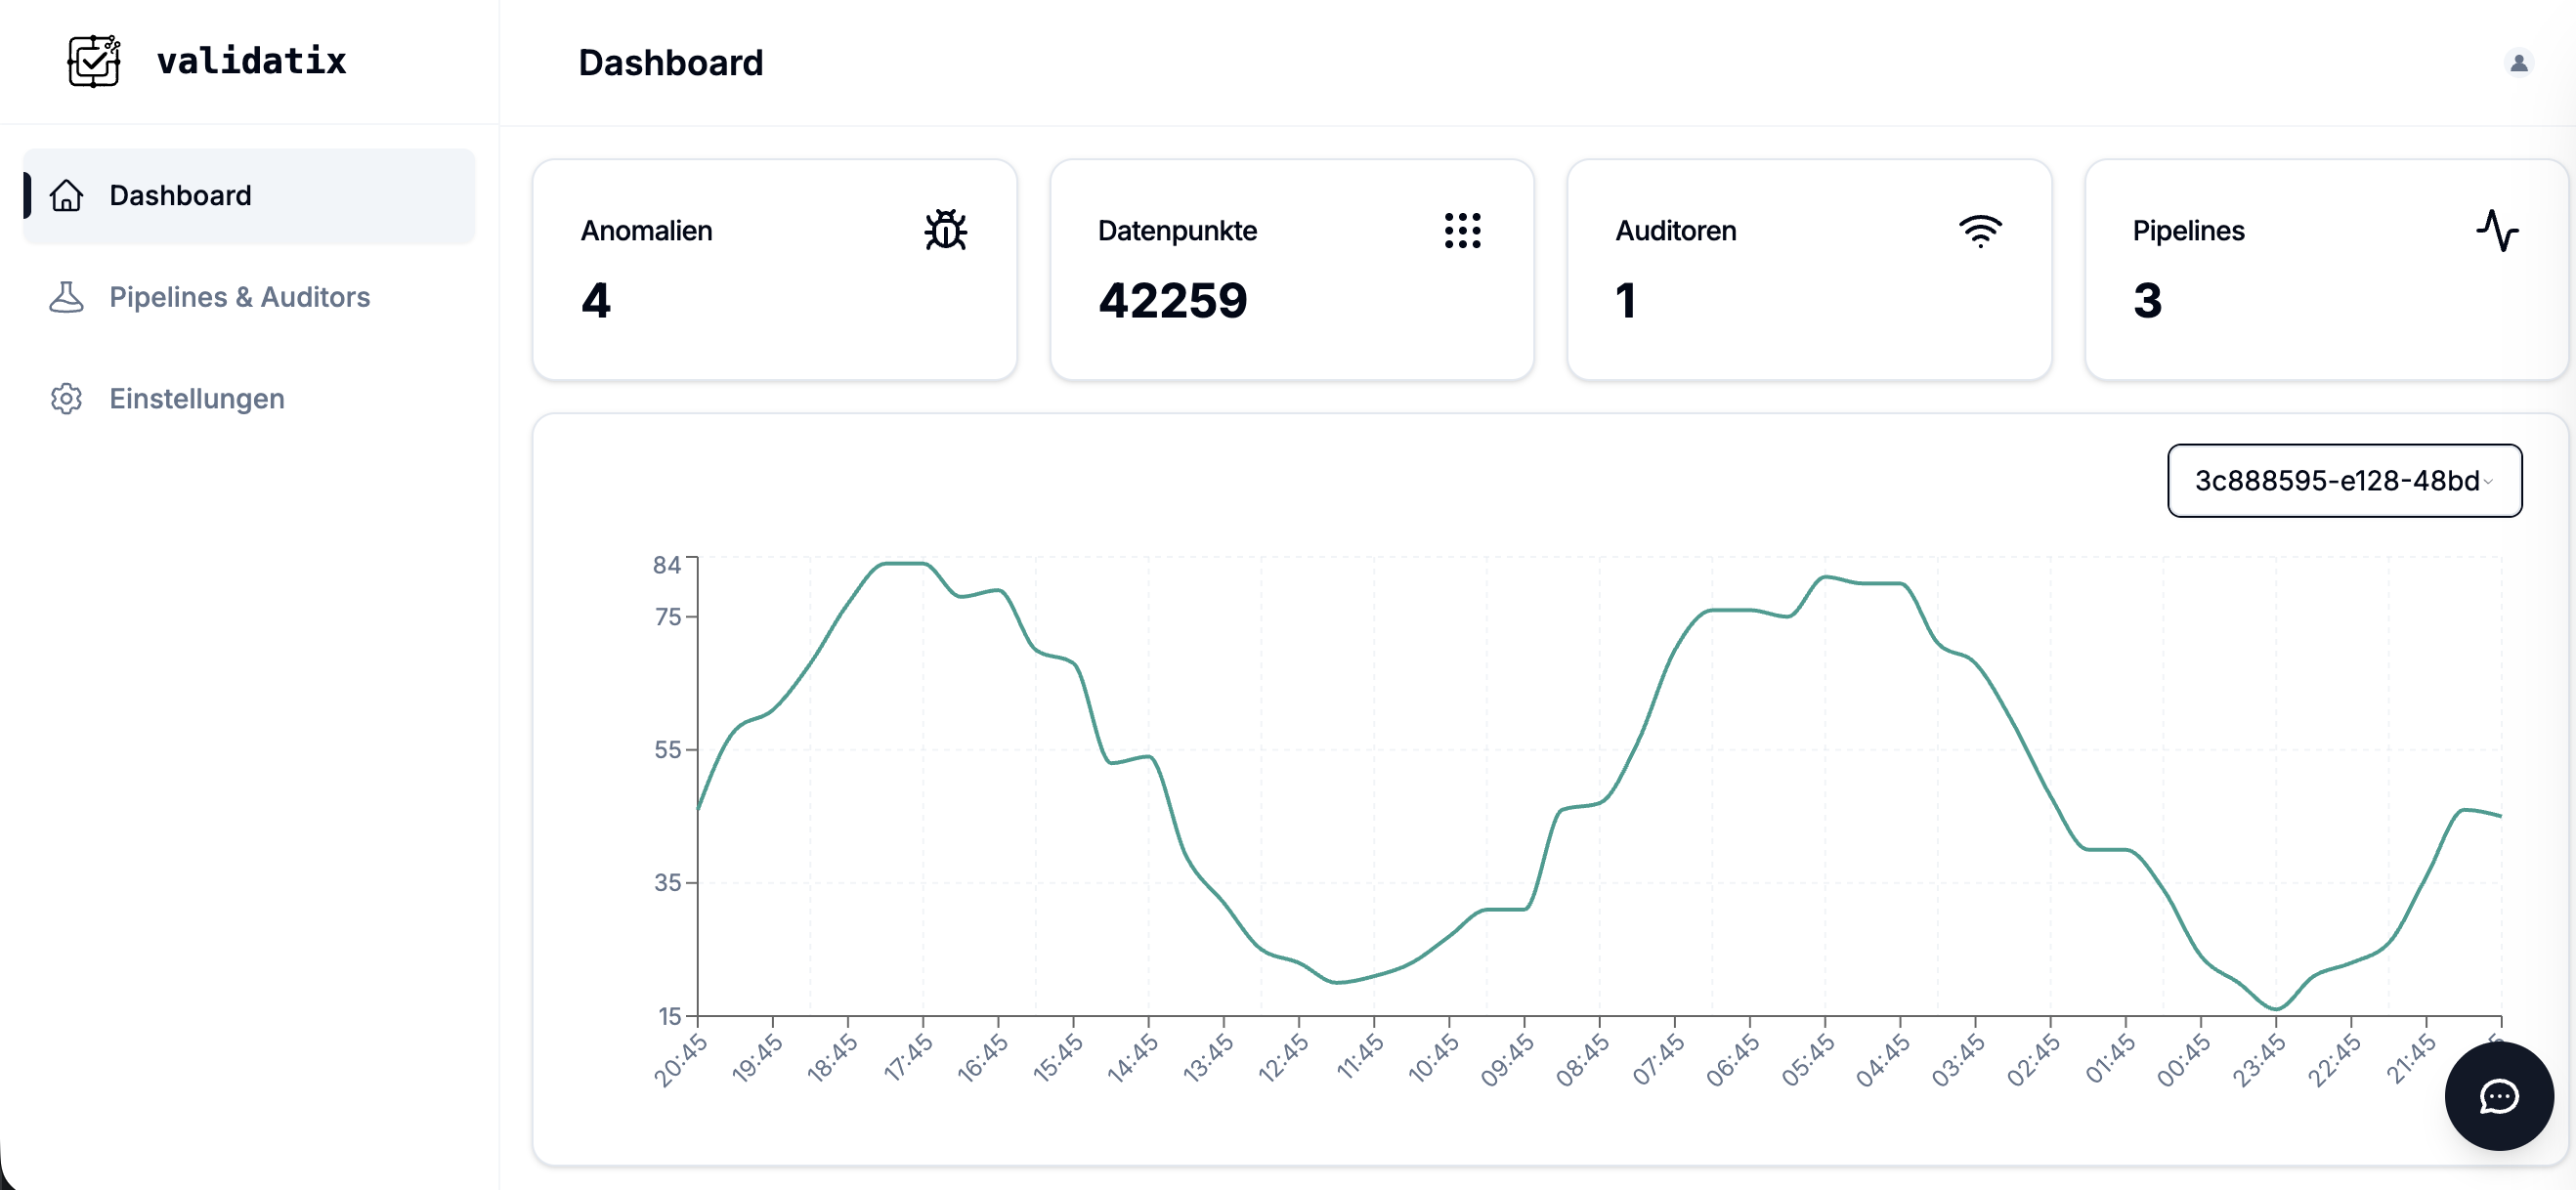Open the Einstellungen sidebar entry
This screenshot has width=2576, height=1190.
click(196, 398)
